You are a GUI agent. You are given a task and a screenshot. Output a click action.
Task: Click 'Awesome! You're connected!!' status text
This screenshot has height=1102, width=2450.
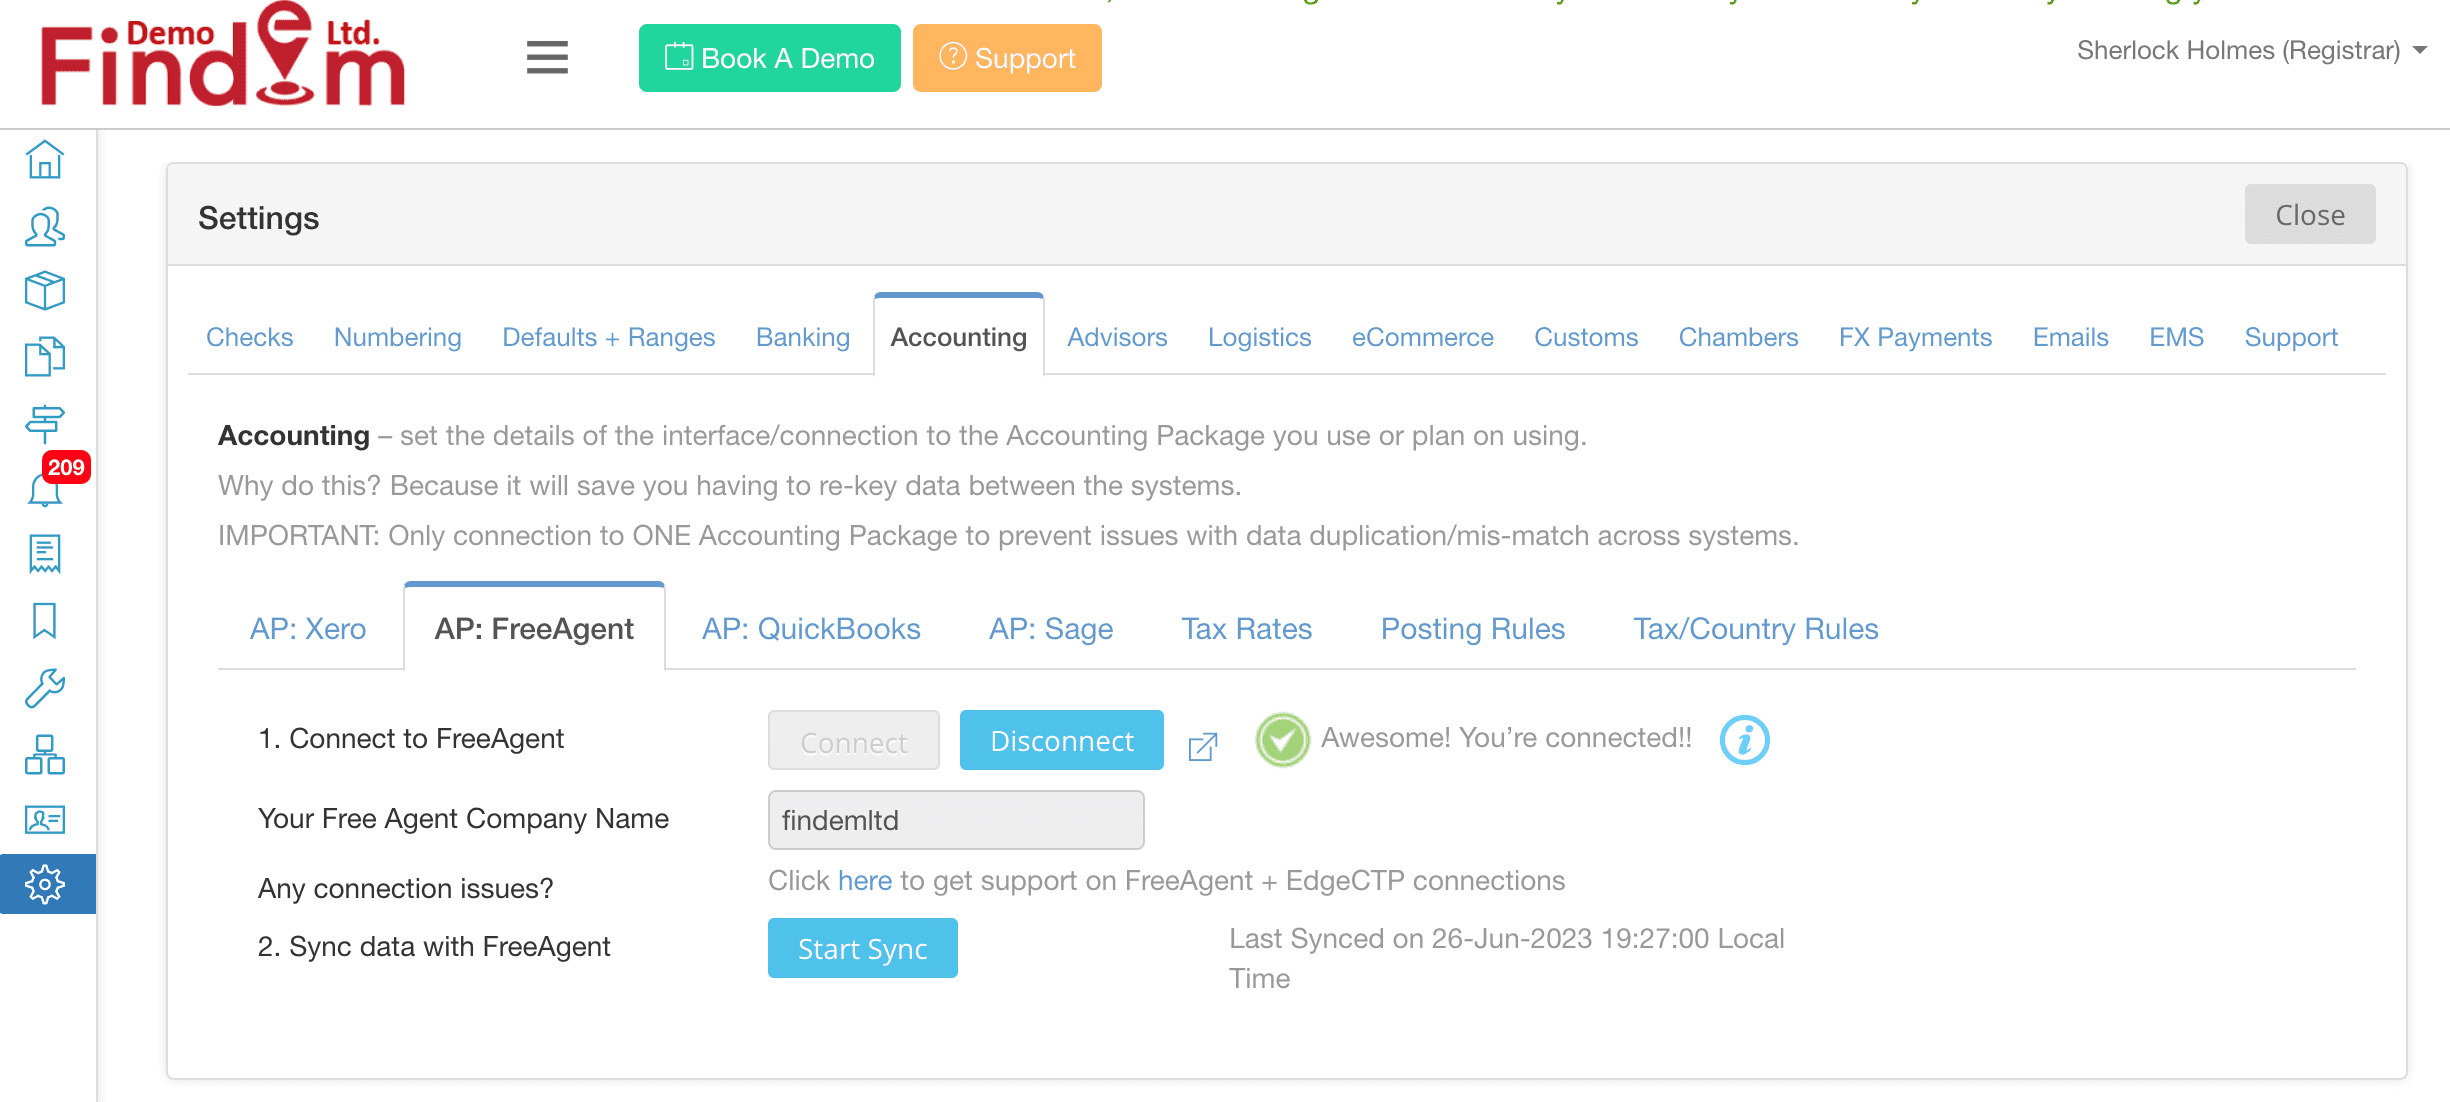point(1506,738)
